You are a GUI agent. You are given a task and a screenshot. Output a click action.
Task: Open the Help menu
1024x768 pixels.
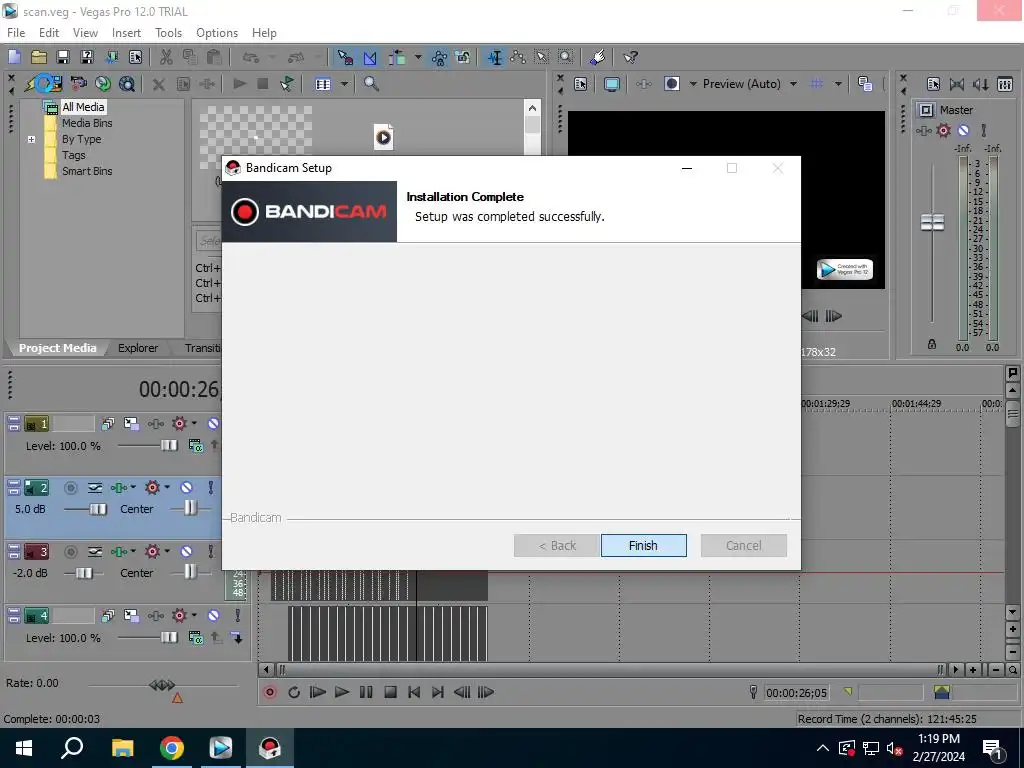[x=264, y=33]
